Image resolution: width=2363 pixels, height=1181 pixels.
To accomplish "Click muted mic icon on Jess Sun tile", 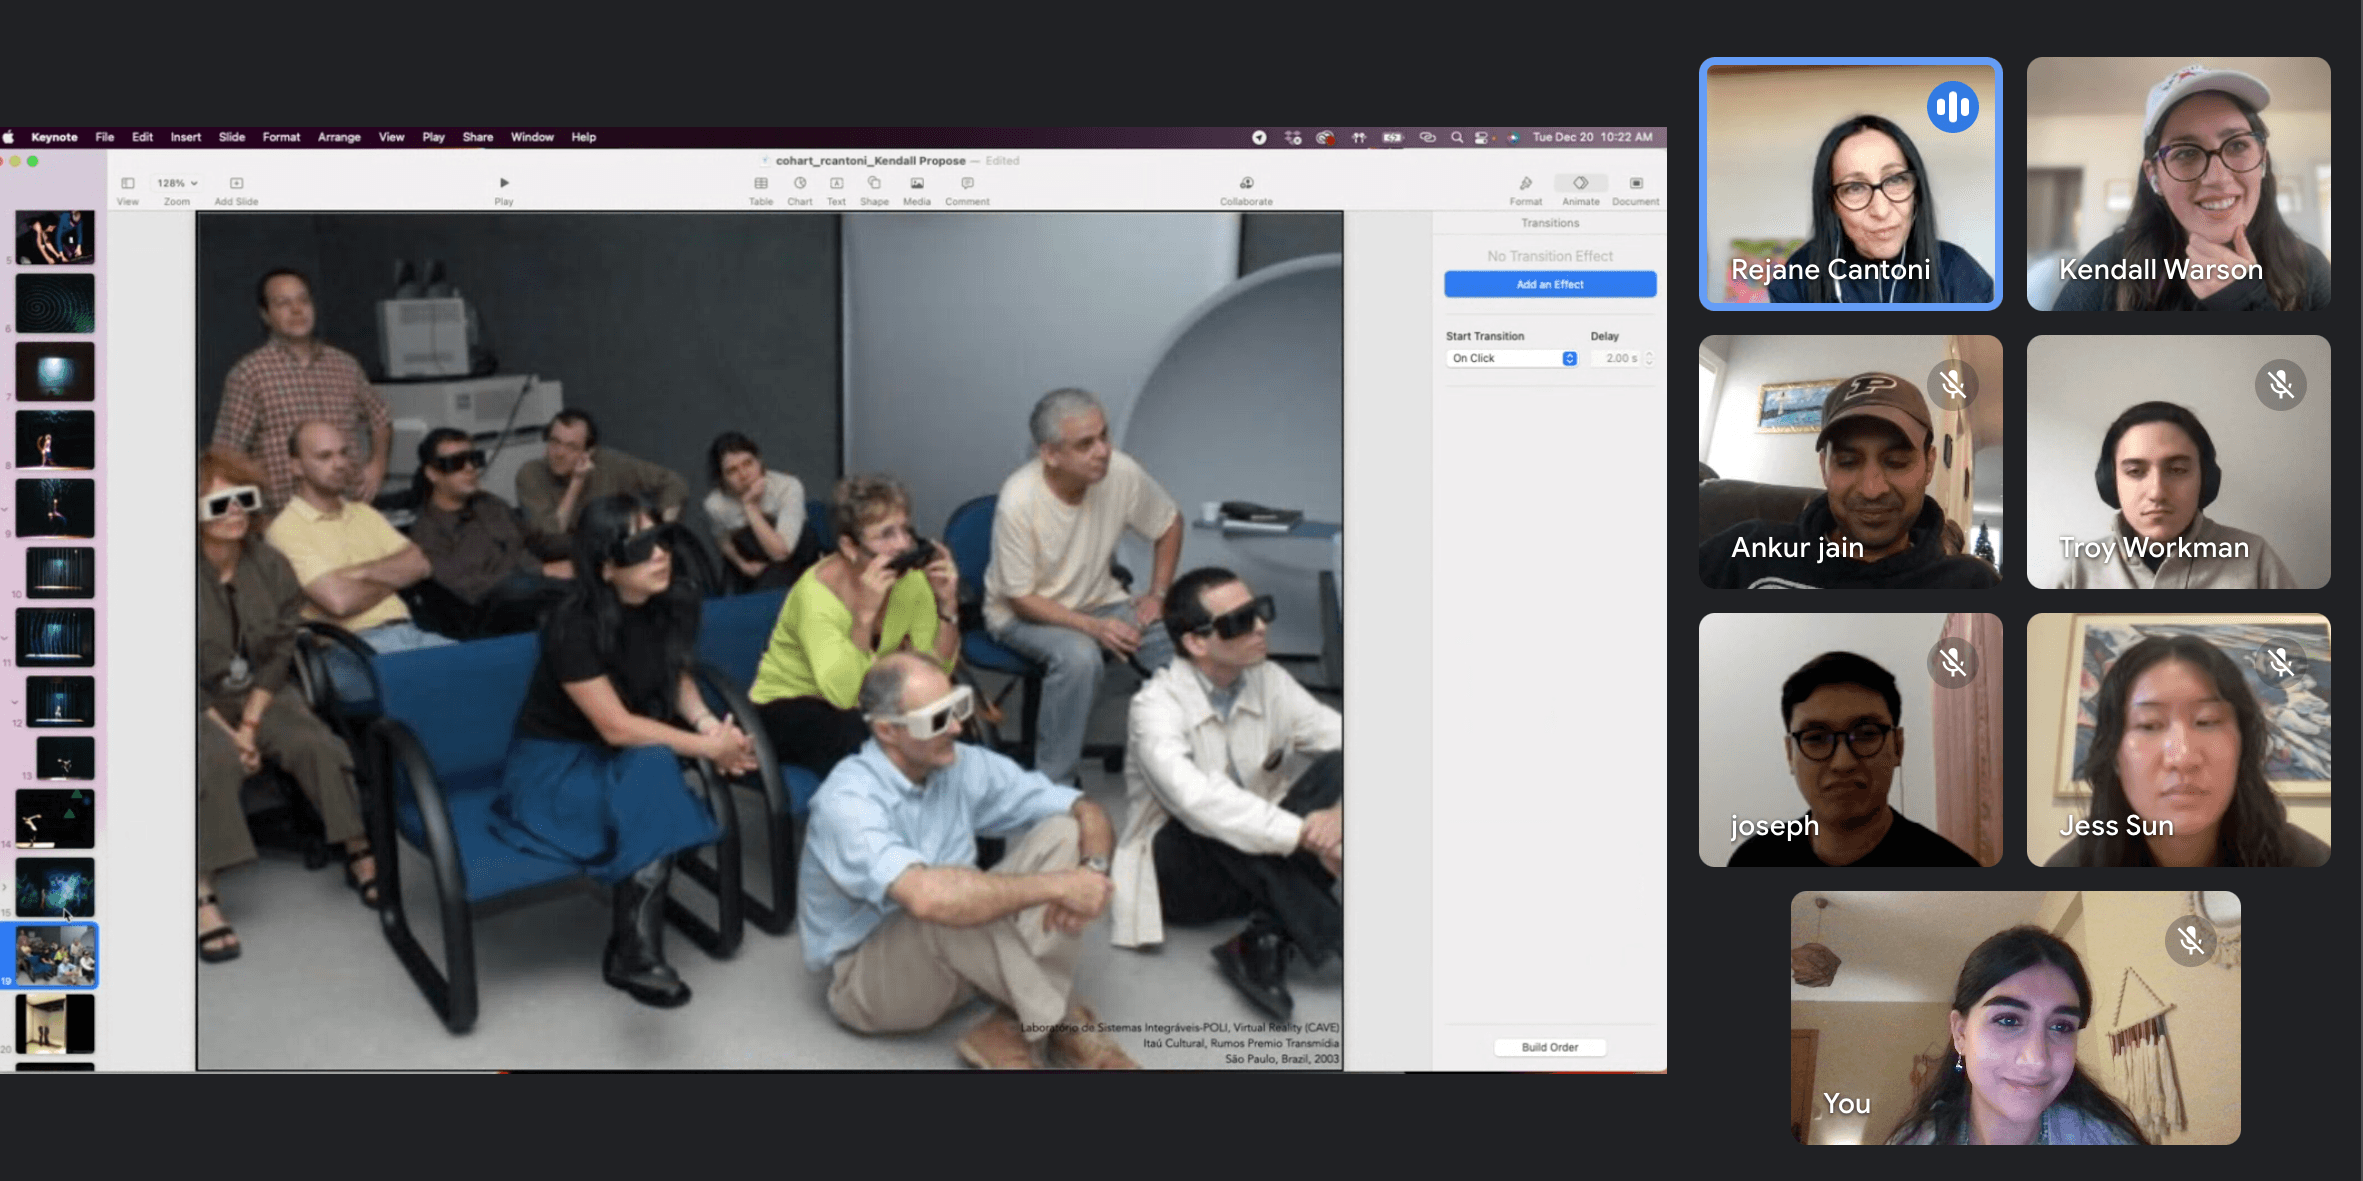I will (2280, 662).
